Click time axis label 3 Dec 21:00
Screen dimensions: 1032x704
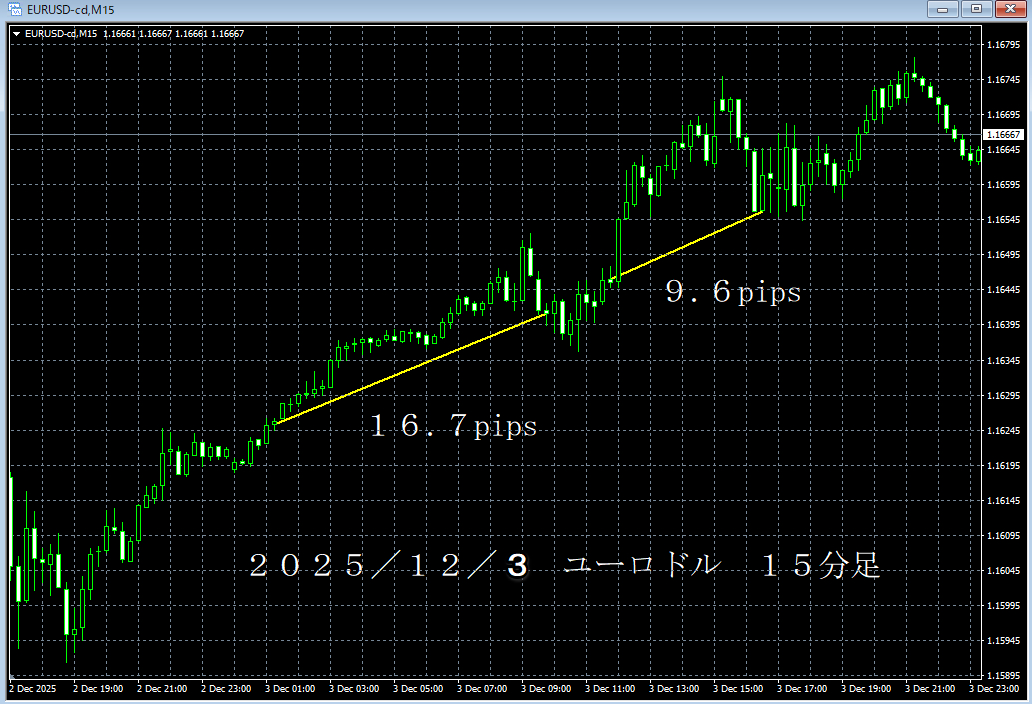coord(930,688)
